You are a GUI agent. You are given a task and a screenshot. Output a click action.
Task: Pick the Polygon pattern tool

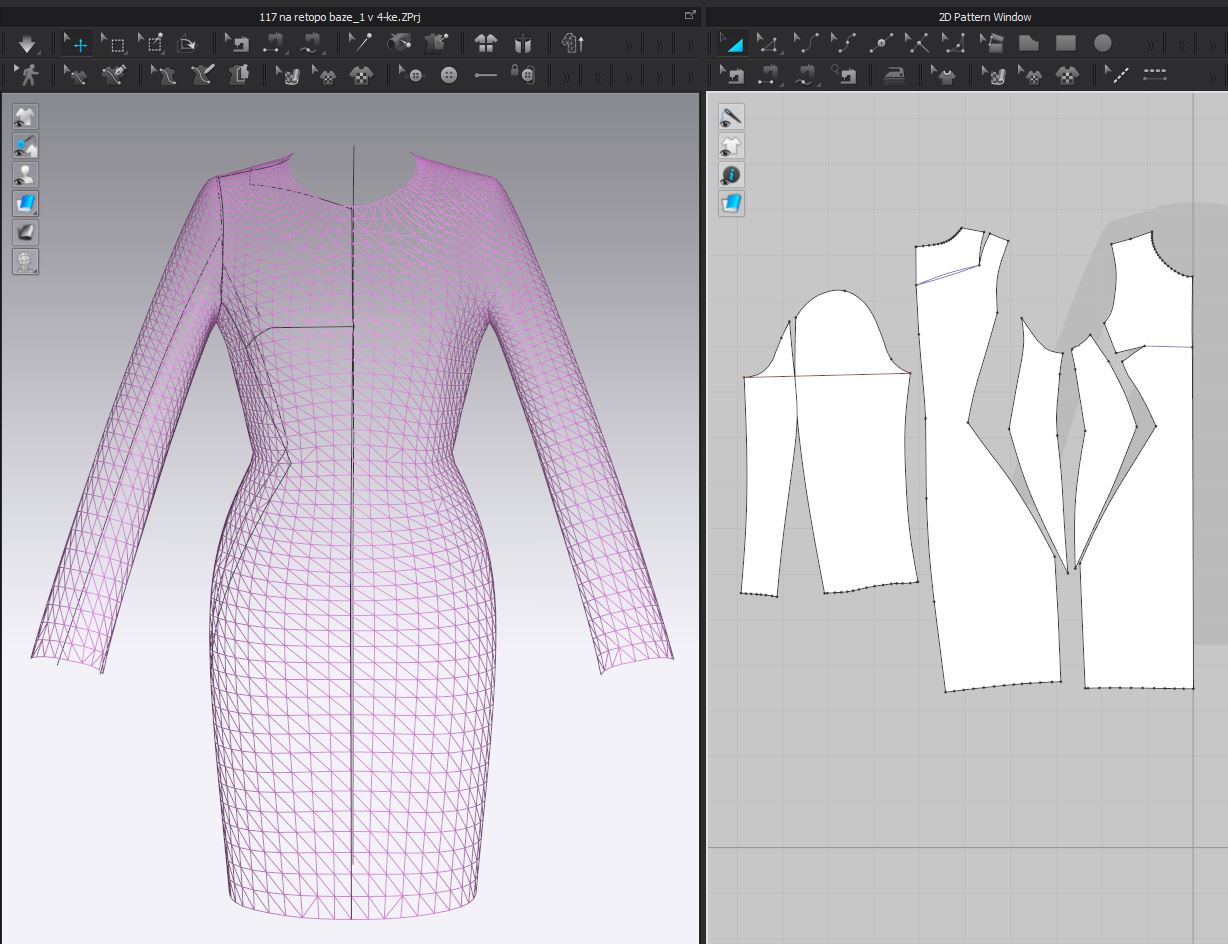click(1029, 44)
